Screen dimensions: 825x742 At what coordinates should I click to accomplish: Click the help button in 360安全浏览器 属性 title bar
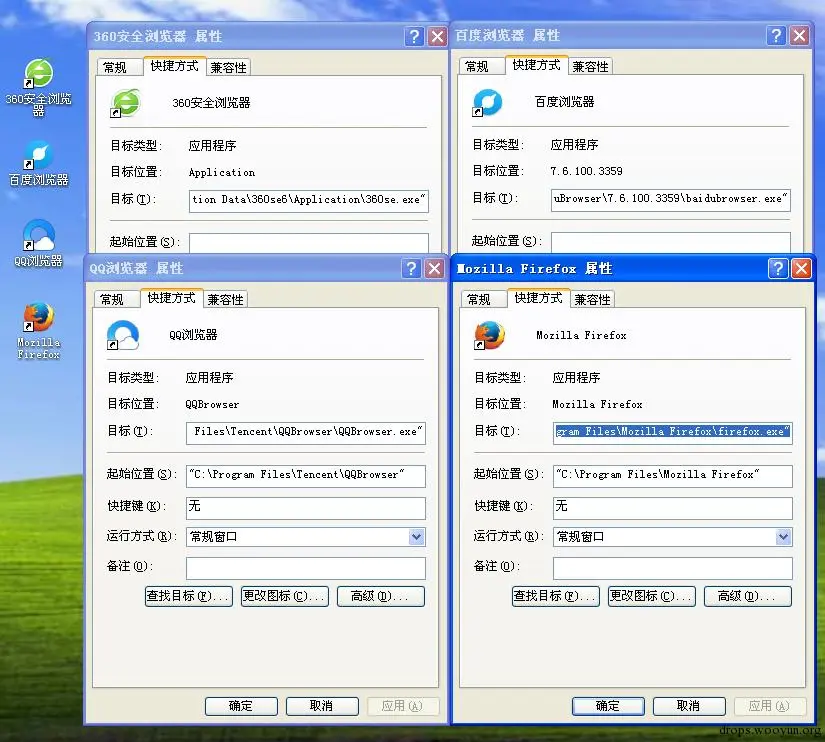click(x=414, y=36)
